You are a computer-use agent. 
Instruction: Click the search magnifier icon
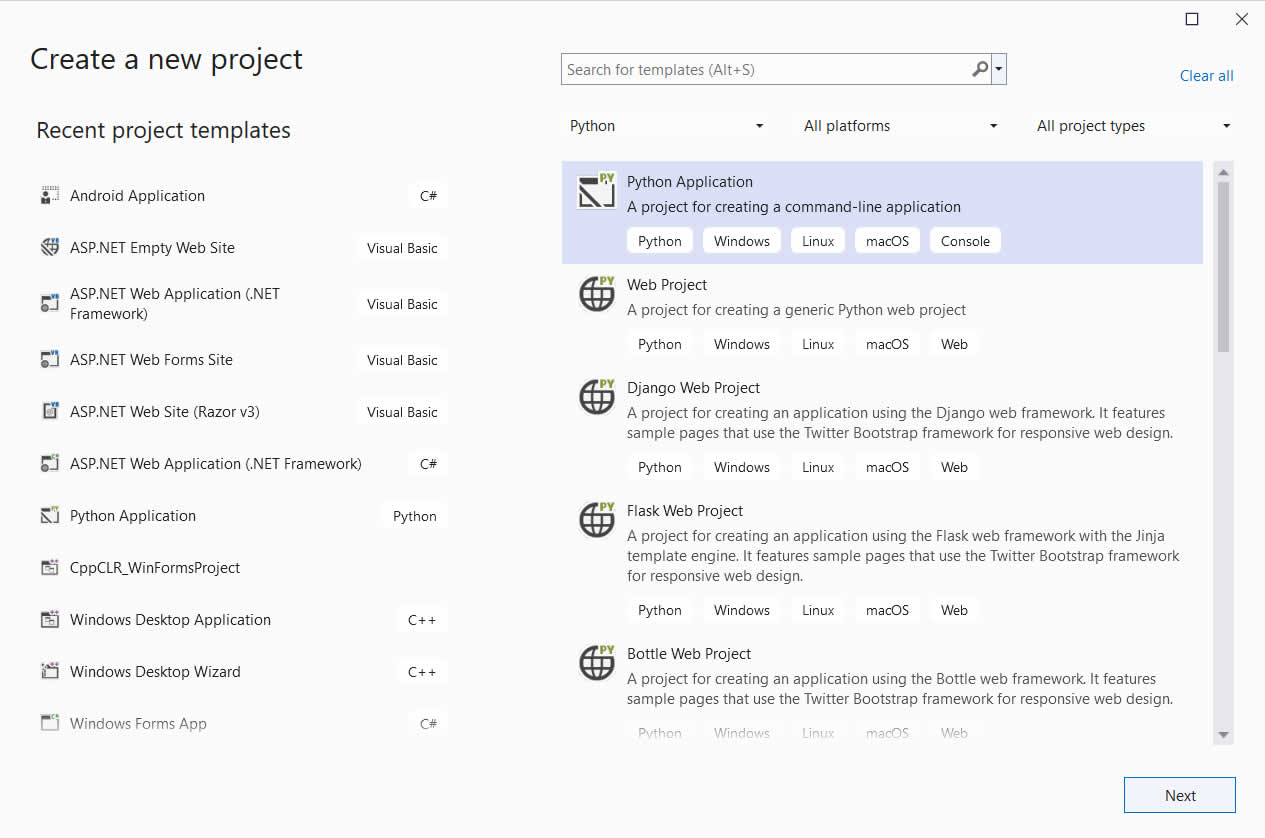[979, 70]
